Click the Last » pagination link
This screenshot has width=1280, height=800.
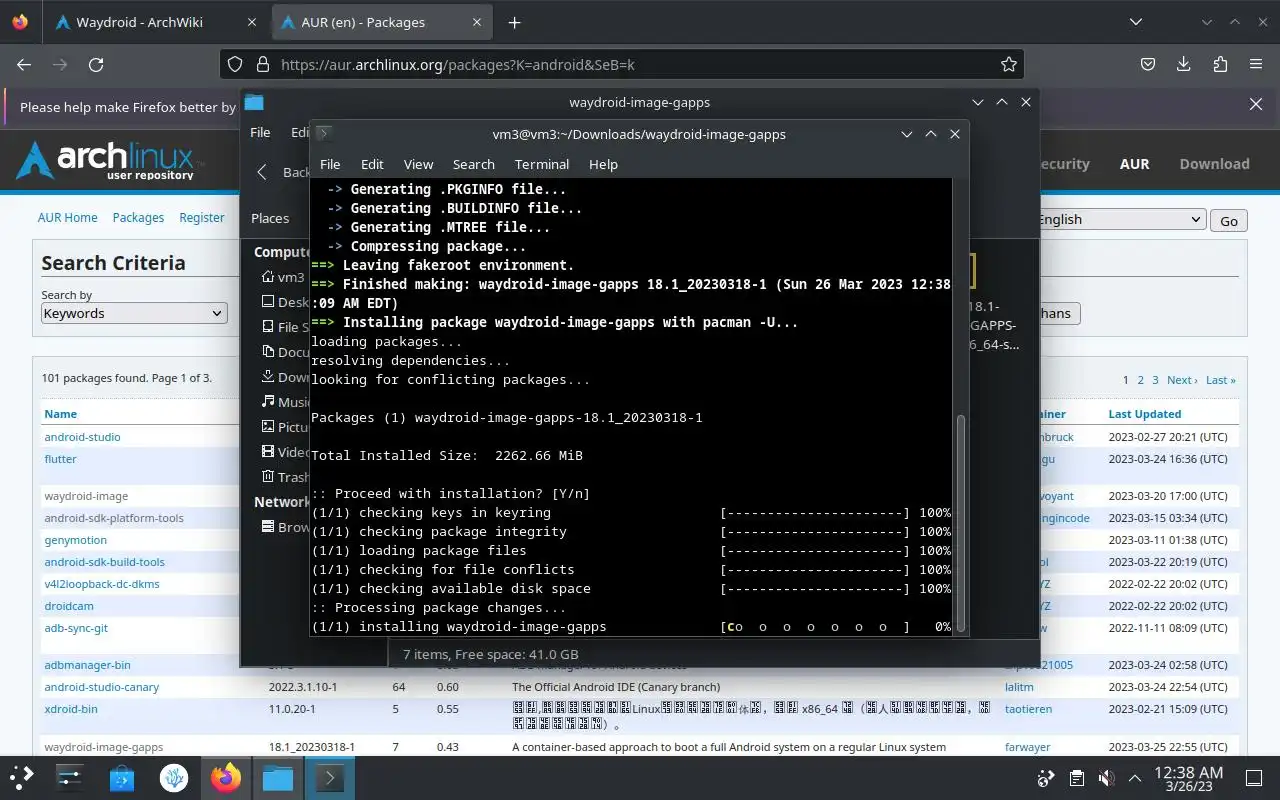[1220, 380]
